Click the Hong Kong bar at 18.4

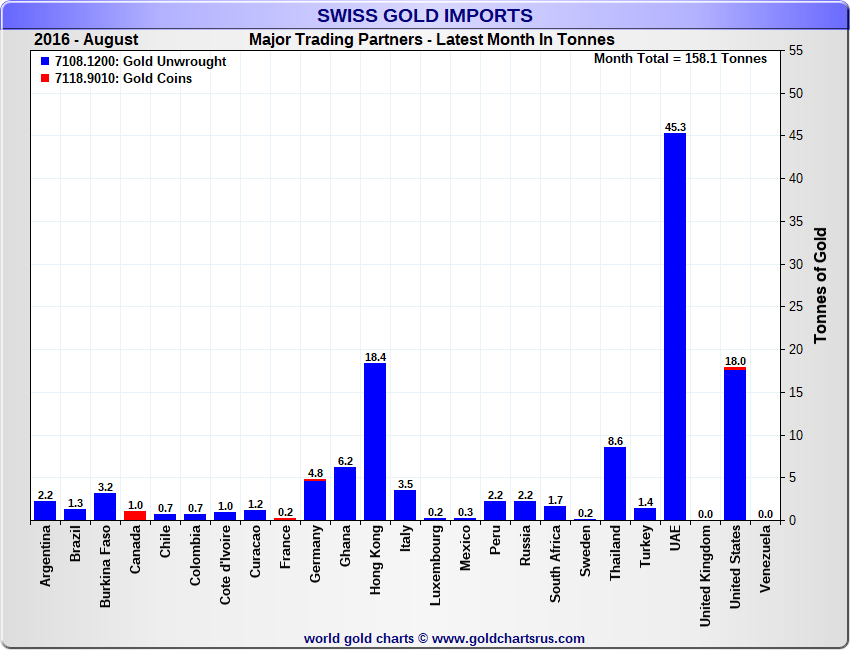[375, 441]
